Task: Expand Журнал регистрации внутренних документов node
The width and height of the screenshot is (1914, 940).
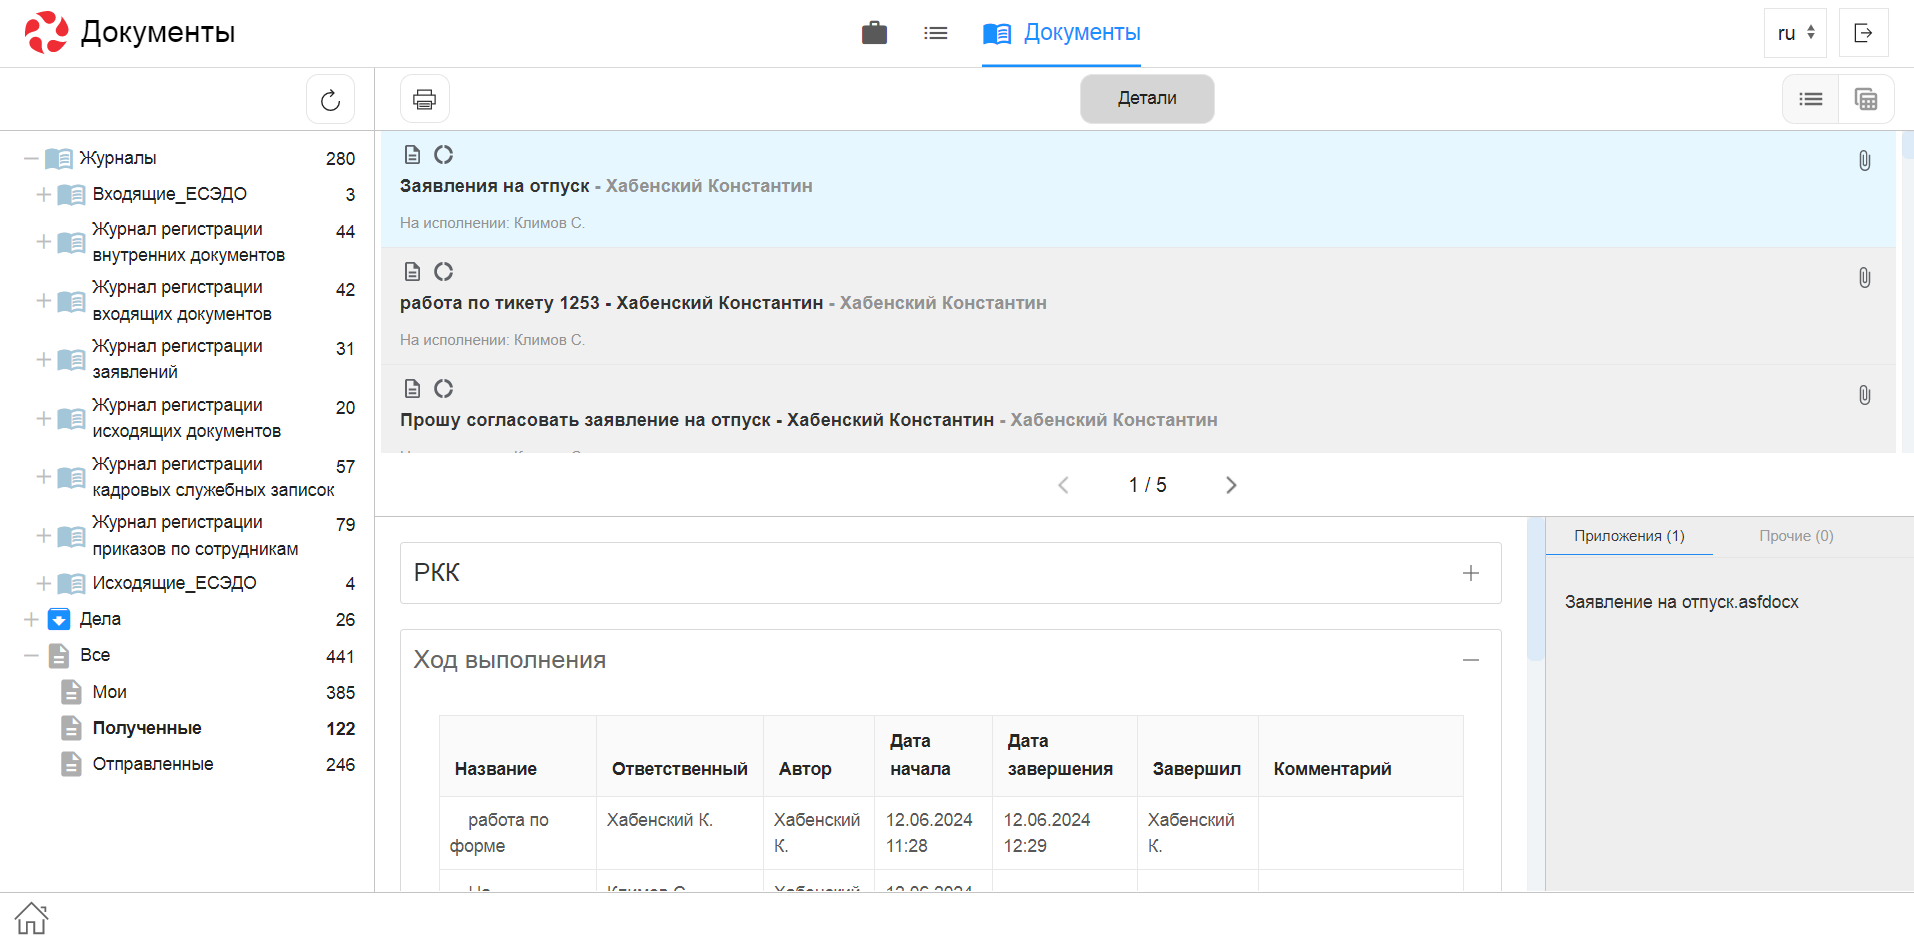Action: click(x=43, y=242)
